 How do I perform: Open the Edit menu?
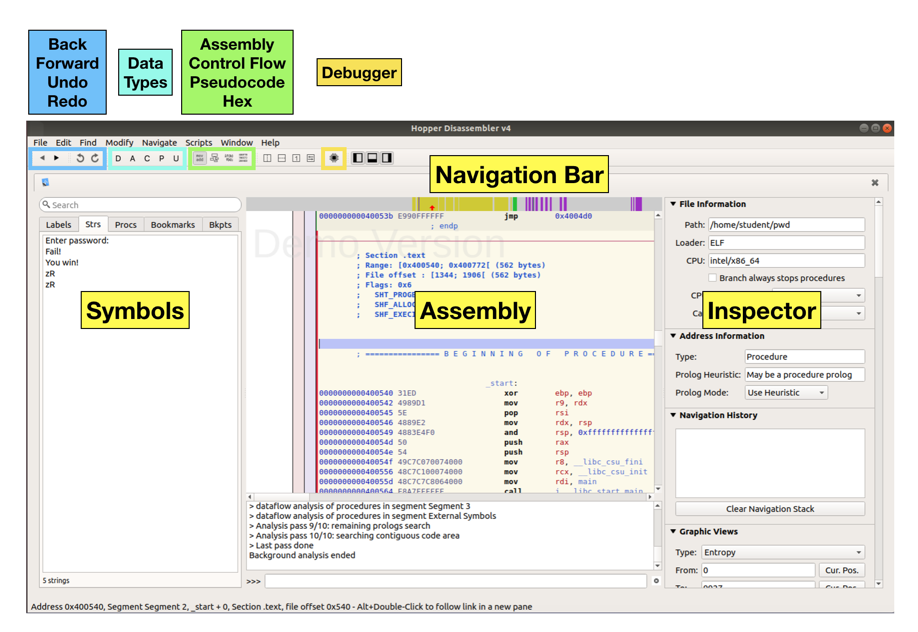coord(63,142)
